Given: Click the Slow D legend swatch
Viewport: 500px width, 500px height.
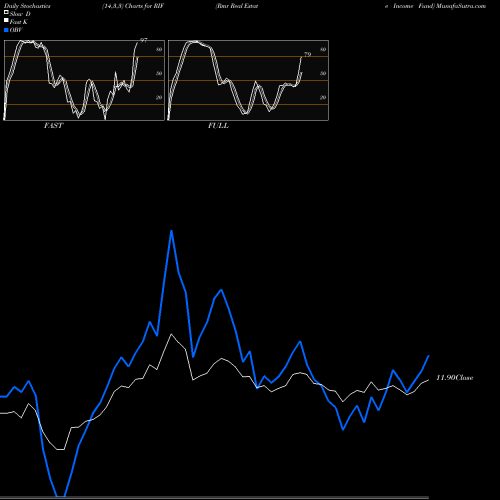Looking at the screenshot, I should tap(6, 12).
